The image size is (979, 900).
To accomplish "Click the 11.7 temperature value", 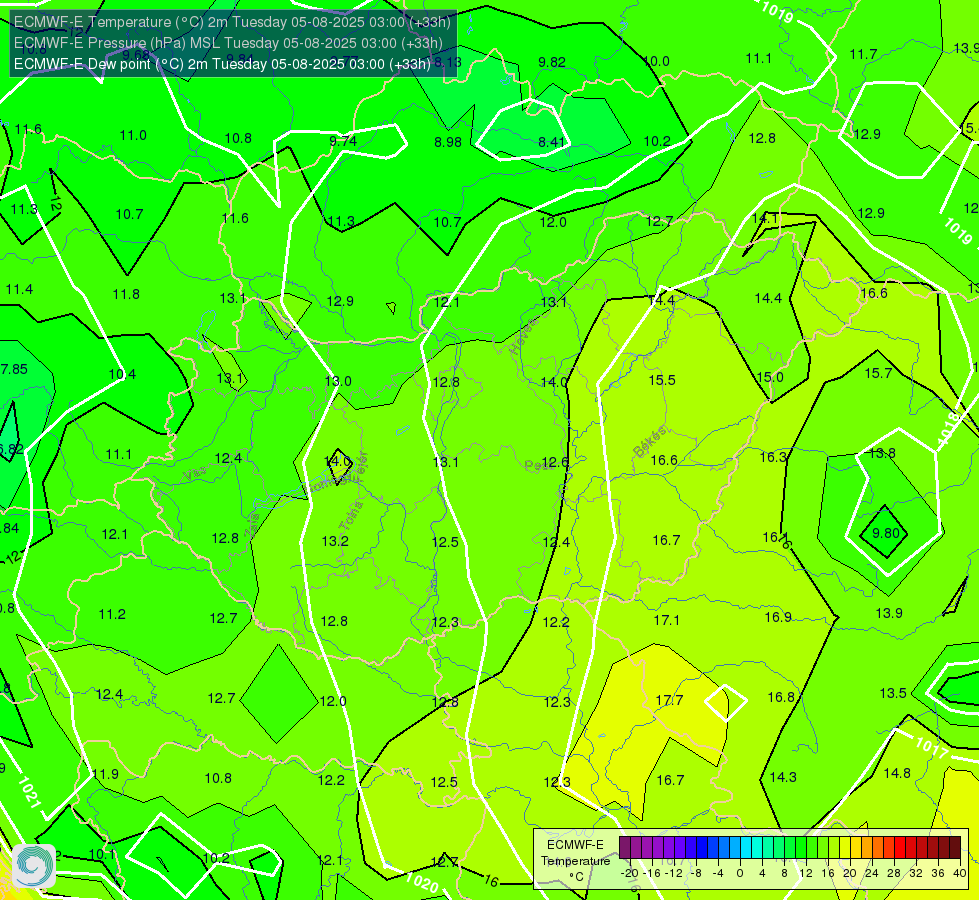I will (863, 55).
